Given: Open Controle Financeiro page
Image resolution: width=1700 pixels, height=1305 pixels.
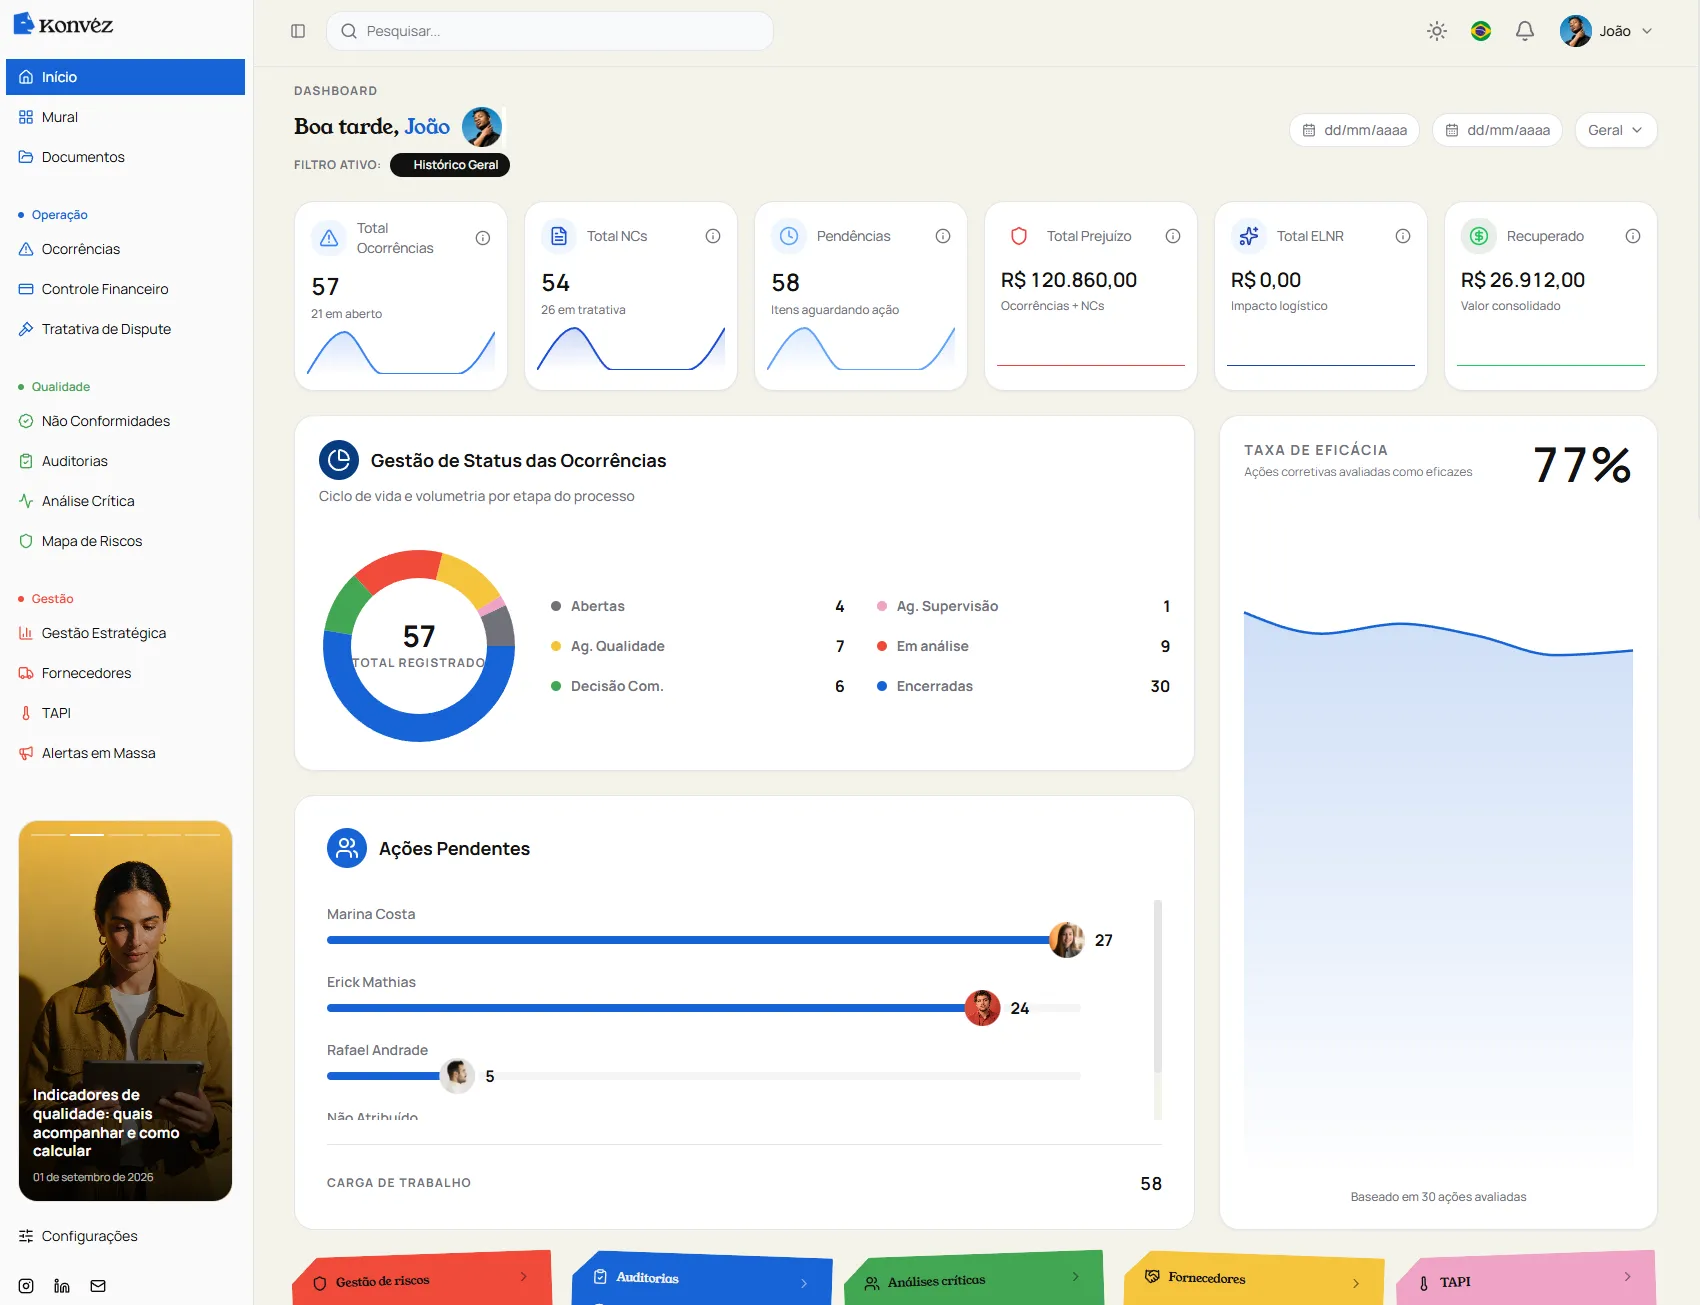Looking at the screenshot, I should pos(125,289).
